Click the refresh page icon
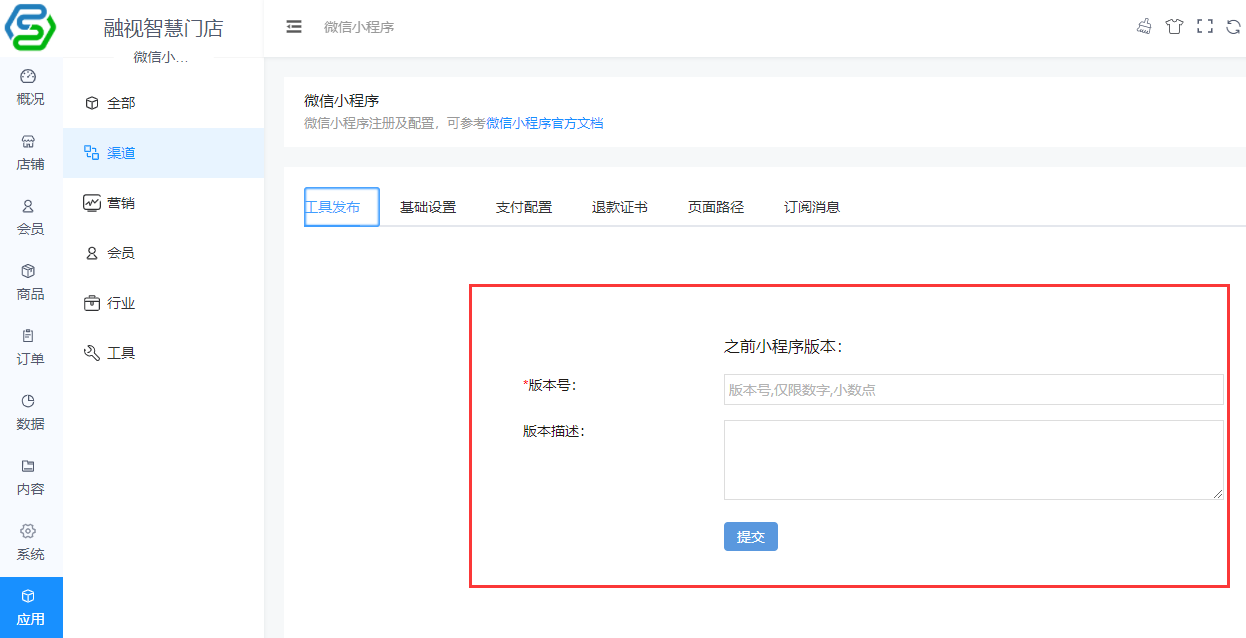This screenshot has width=1246, height=638. pyautogui.click(x=1234, y=27)
